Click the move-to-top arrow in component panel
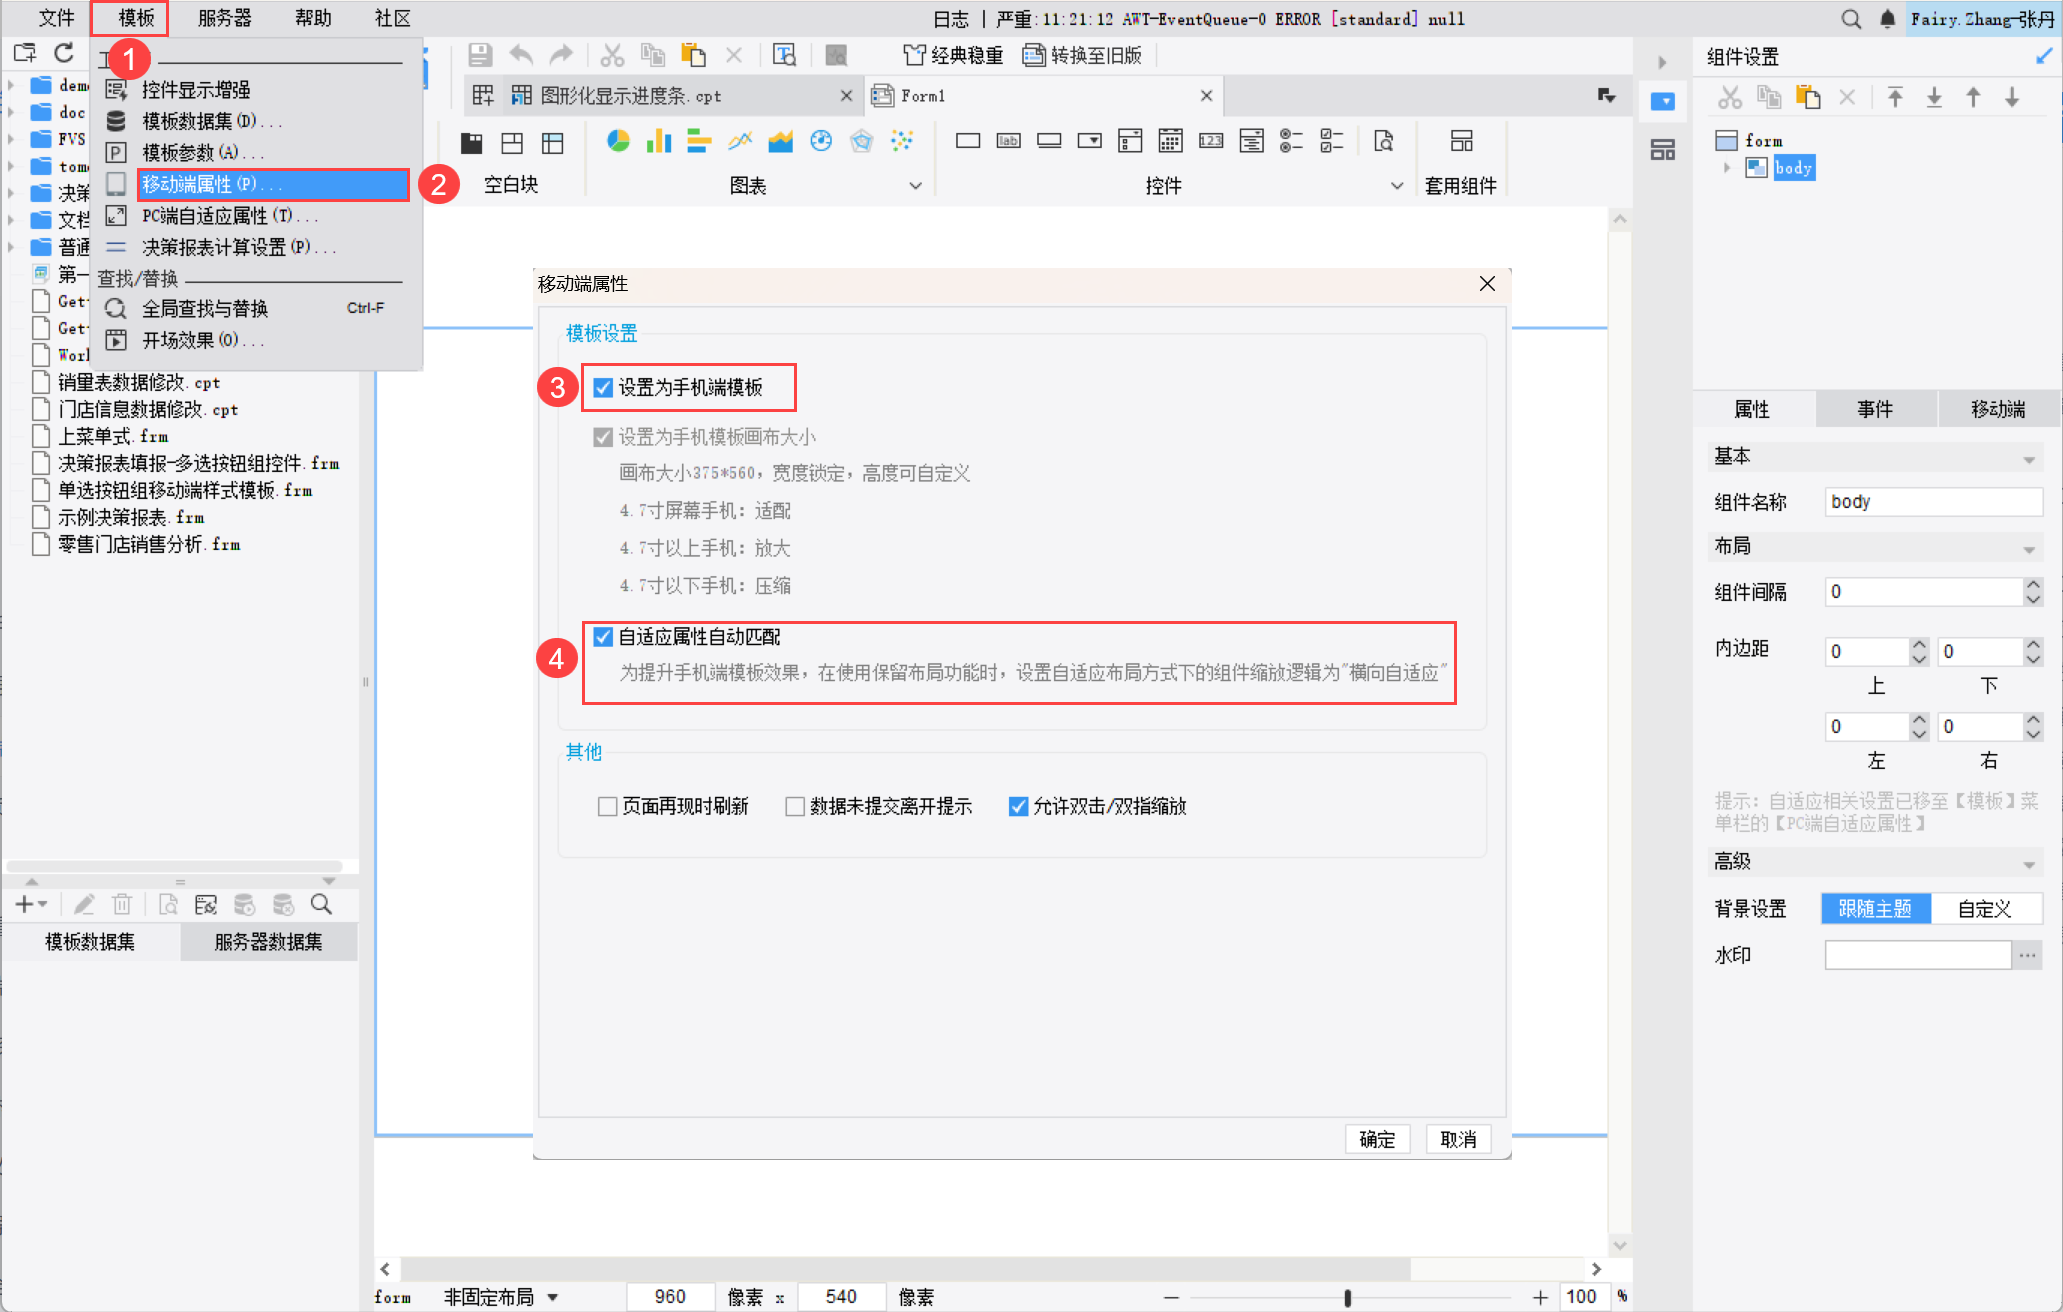The image size is (2063, 1312). 1895,97
